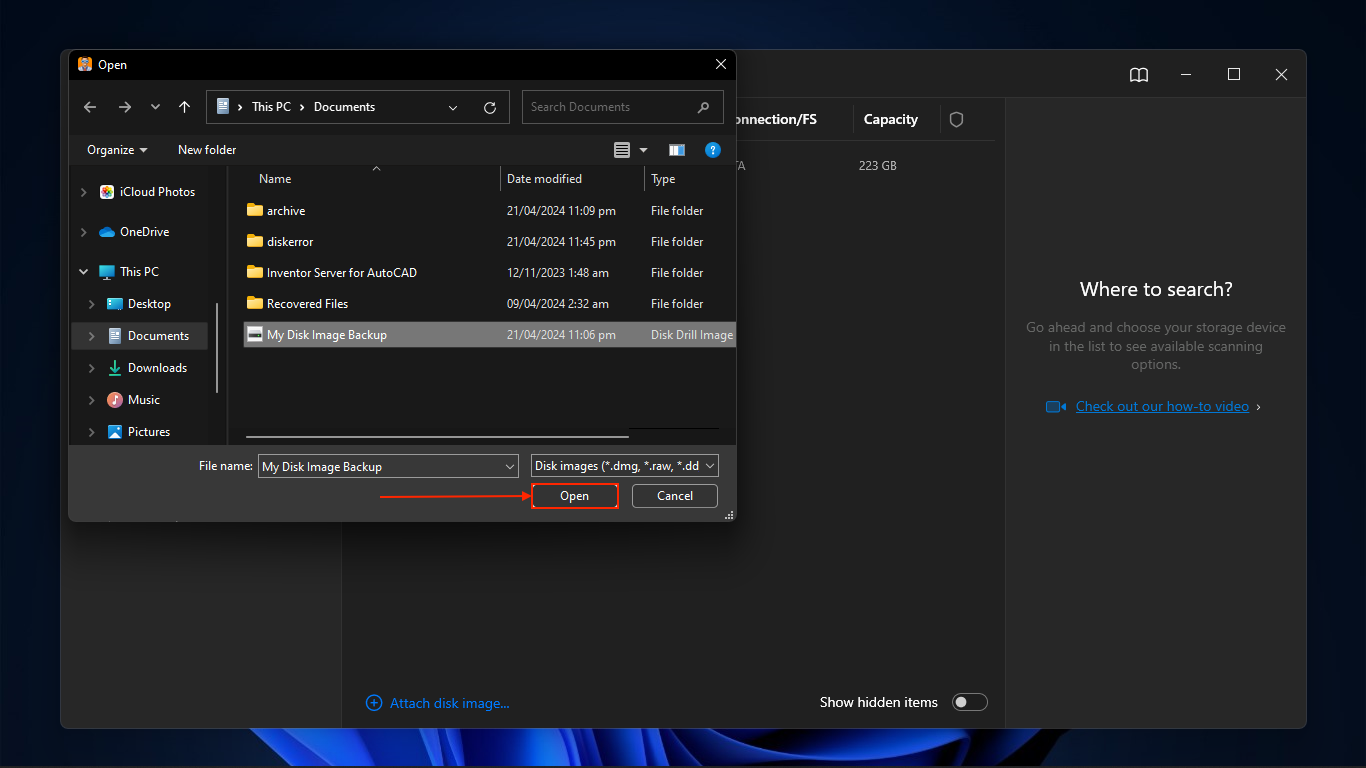
Task: Click Attach disk image link in Disk Drill
Action: pyautogui.click(x=450, y=703)
